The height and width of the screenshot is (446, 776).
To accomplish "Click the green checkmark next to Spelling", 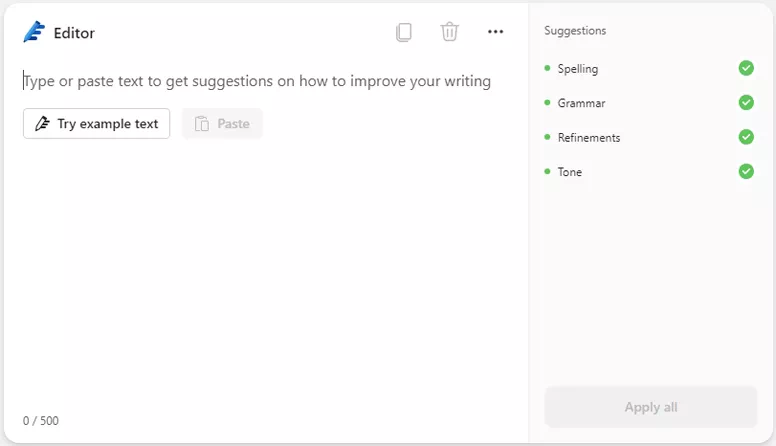I will point(746,68).
